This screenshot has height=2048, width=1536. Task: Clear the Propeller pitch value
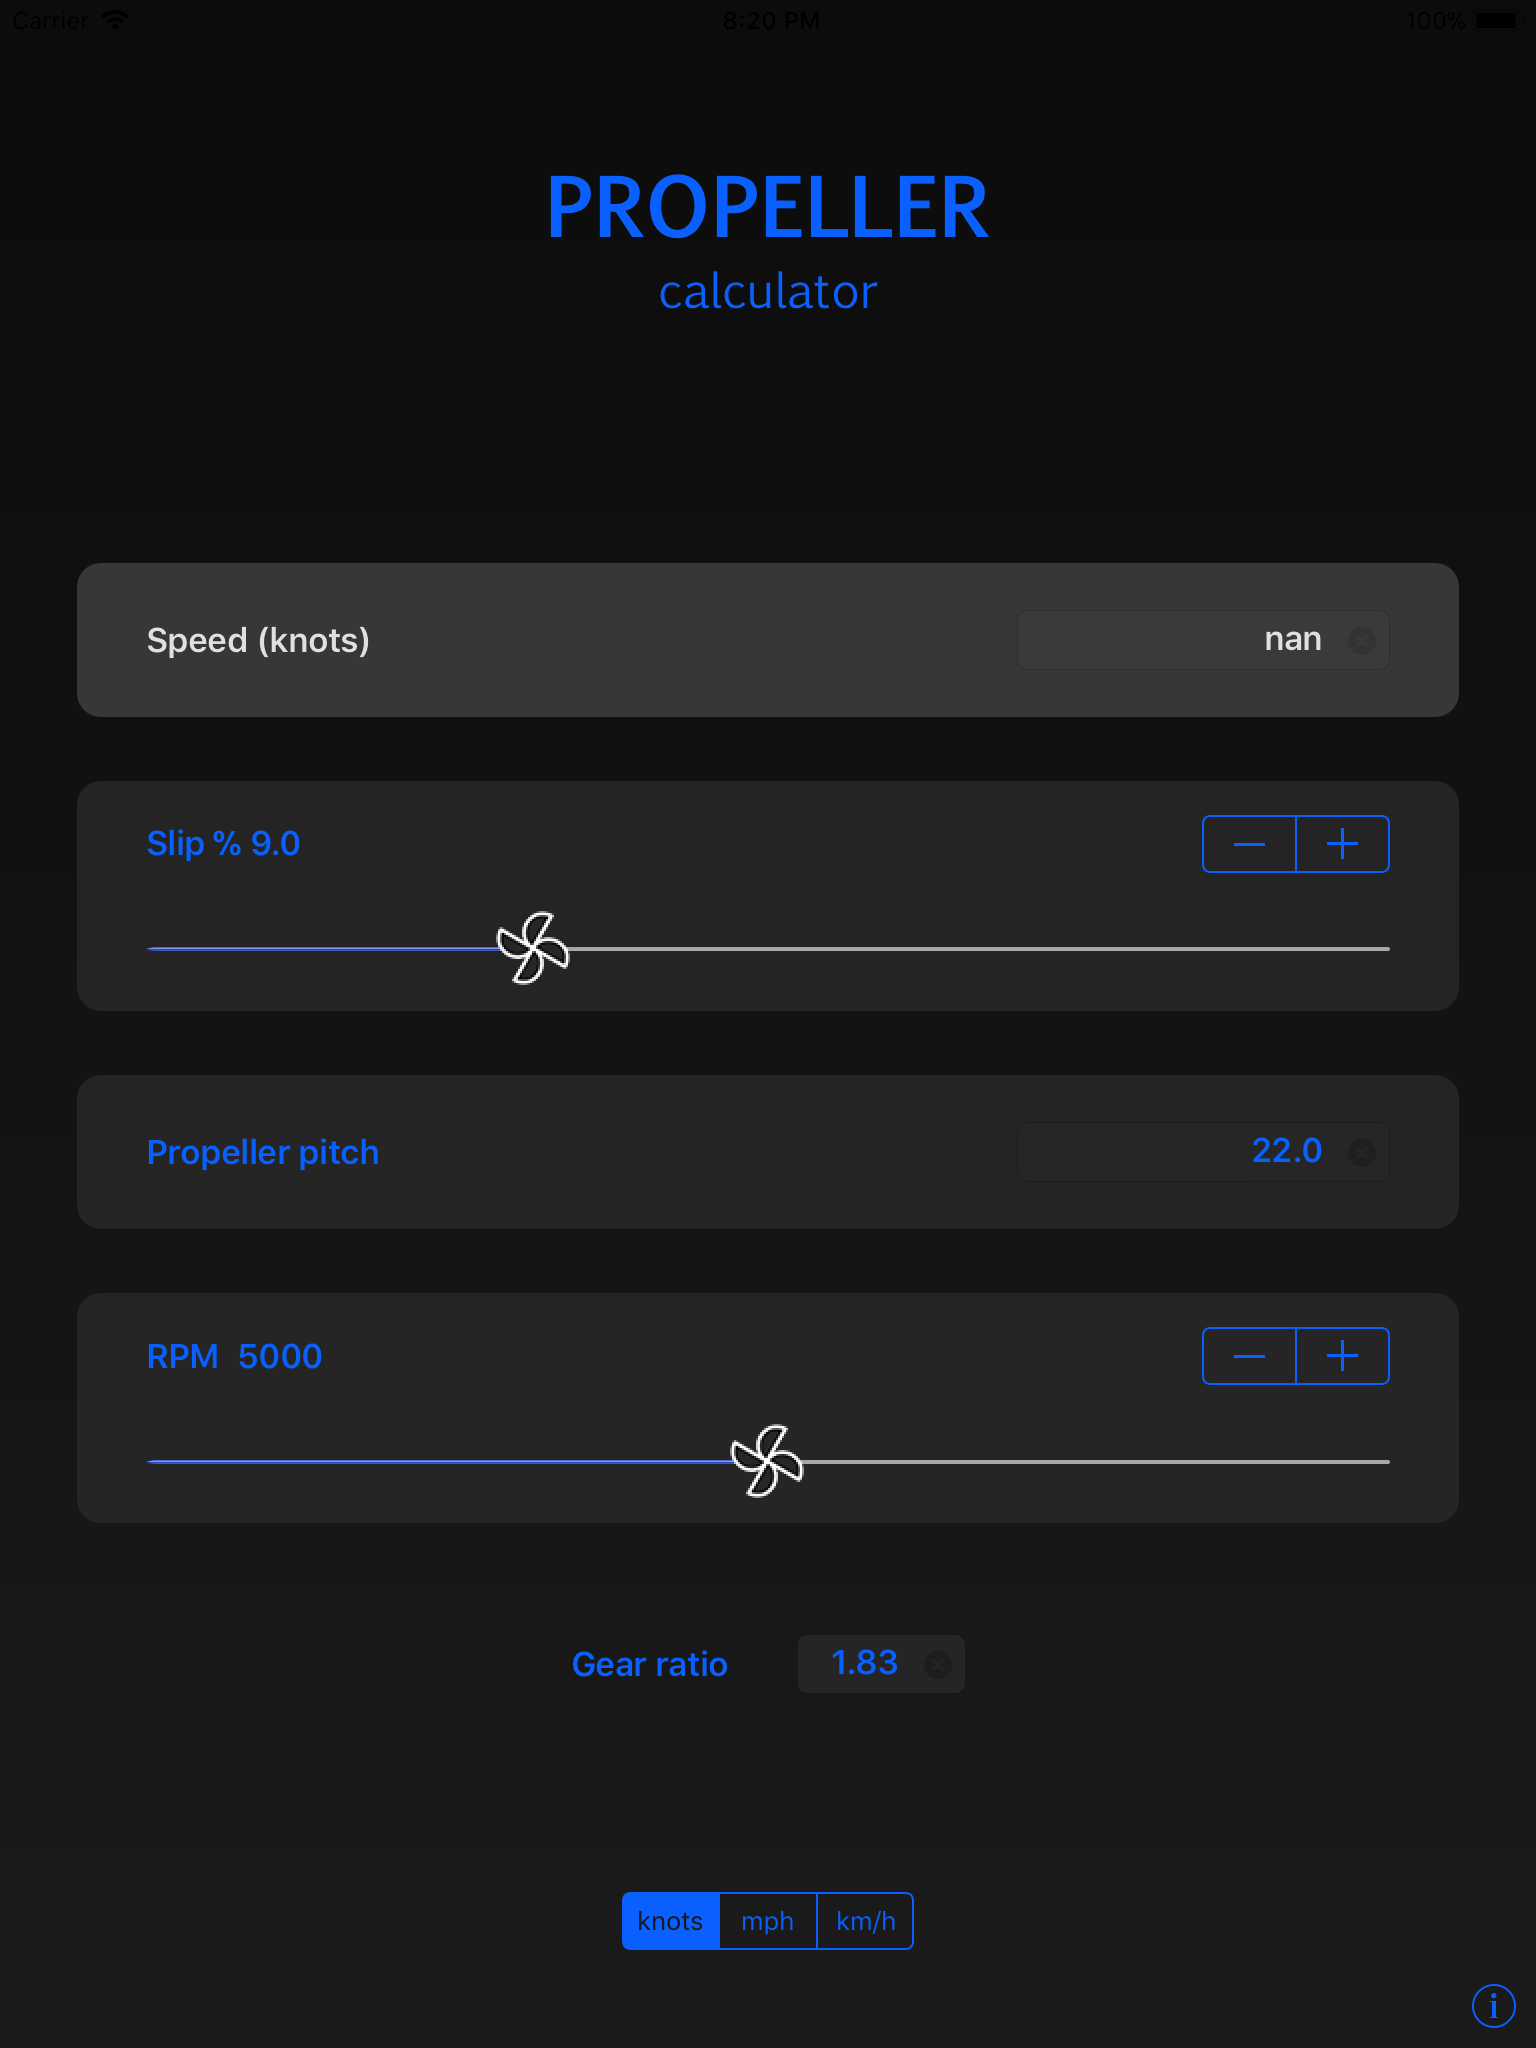[x=1362, y=1152]
